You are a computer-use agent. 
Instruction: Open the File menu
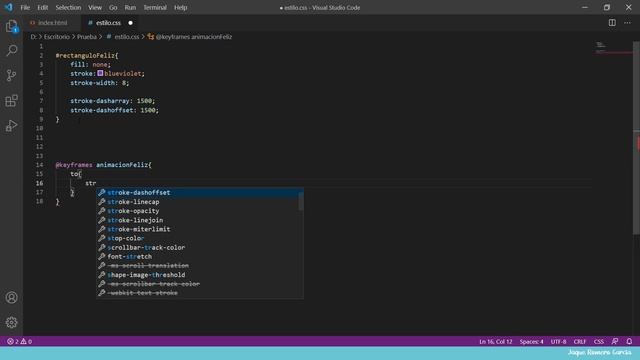click(25, 7)
